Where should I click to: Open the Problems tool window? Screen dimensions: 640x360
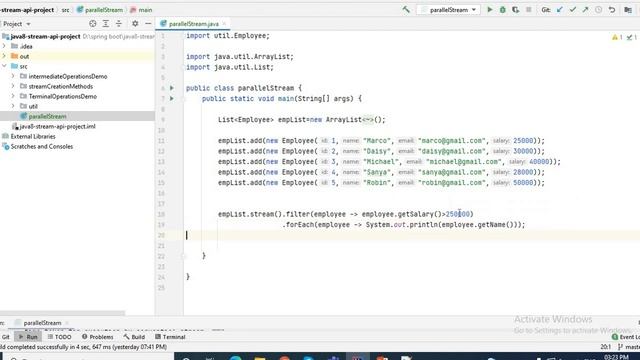98,337
